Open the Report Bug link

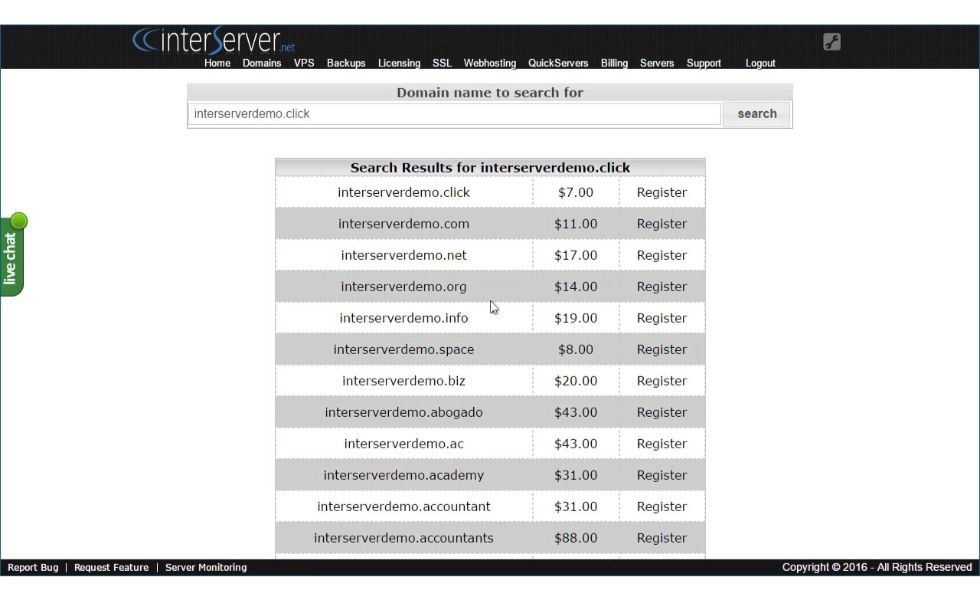tap(32, 568)
